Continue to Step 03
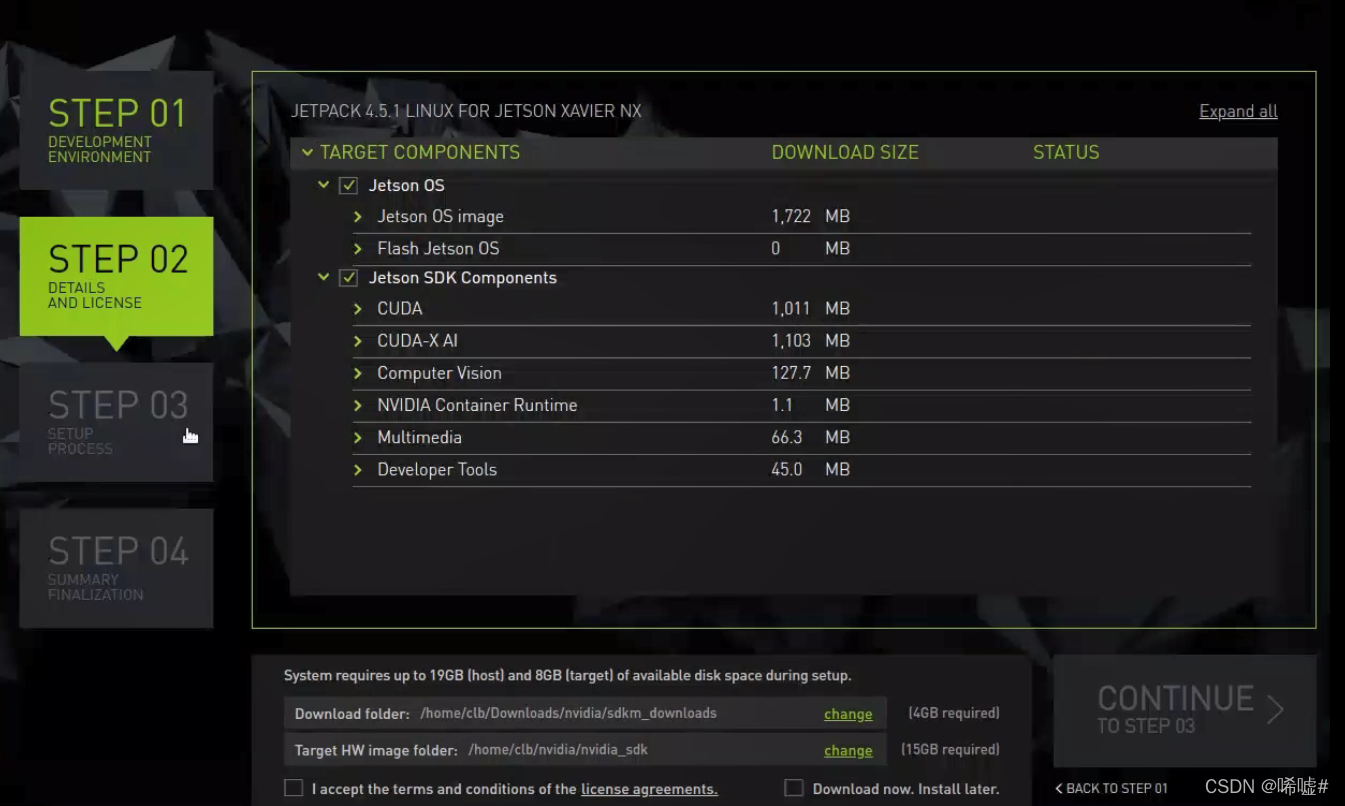Screen dimensions: 1345x806 (1185, 711)
